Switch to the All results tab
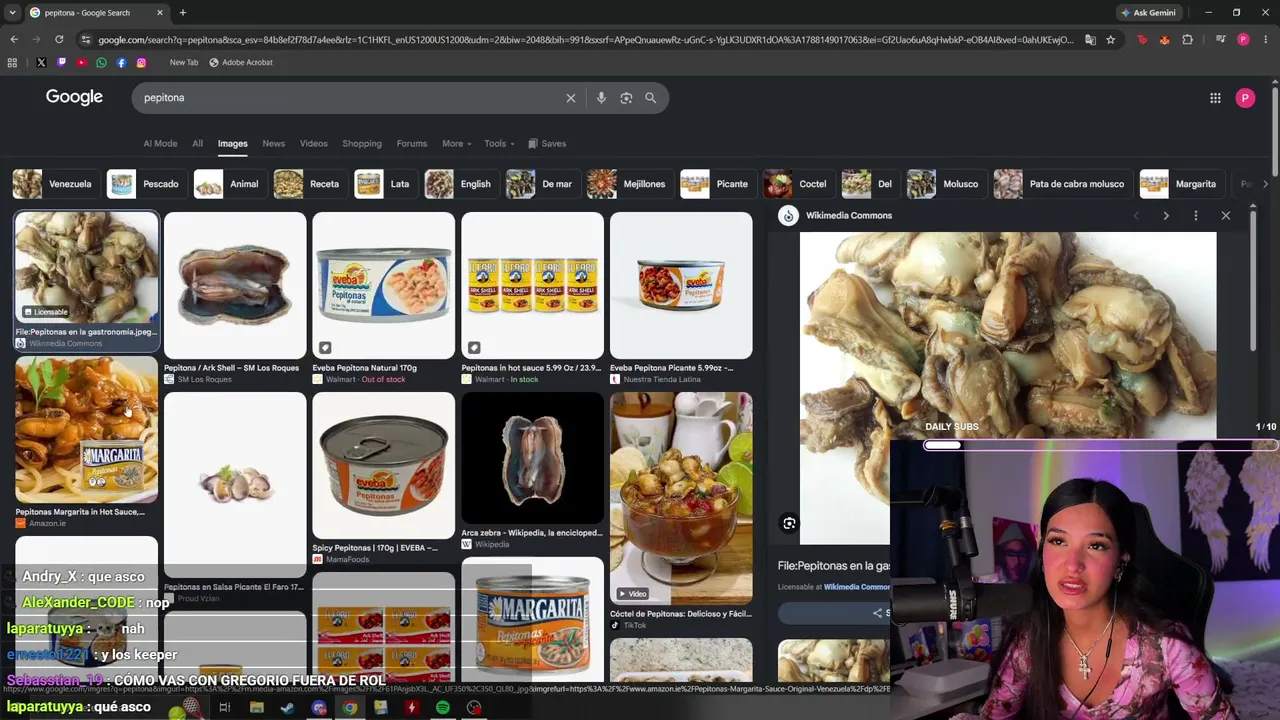1280x720 pixels. (198, 144)
